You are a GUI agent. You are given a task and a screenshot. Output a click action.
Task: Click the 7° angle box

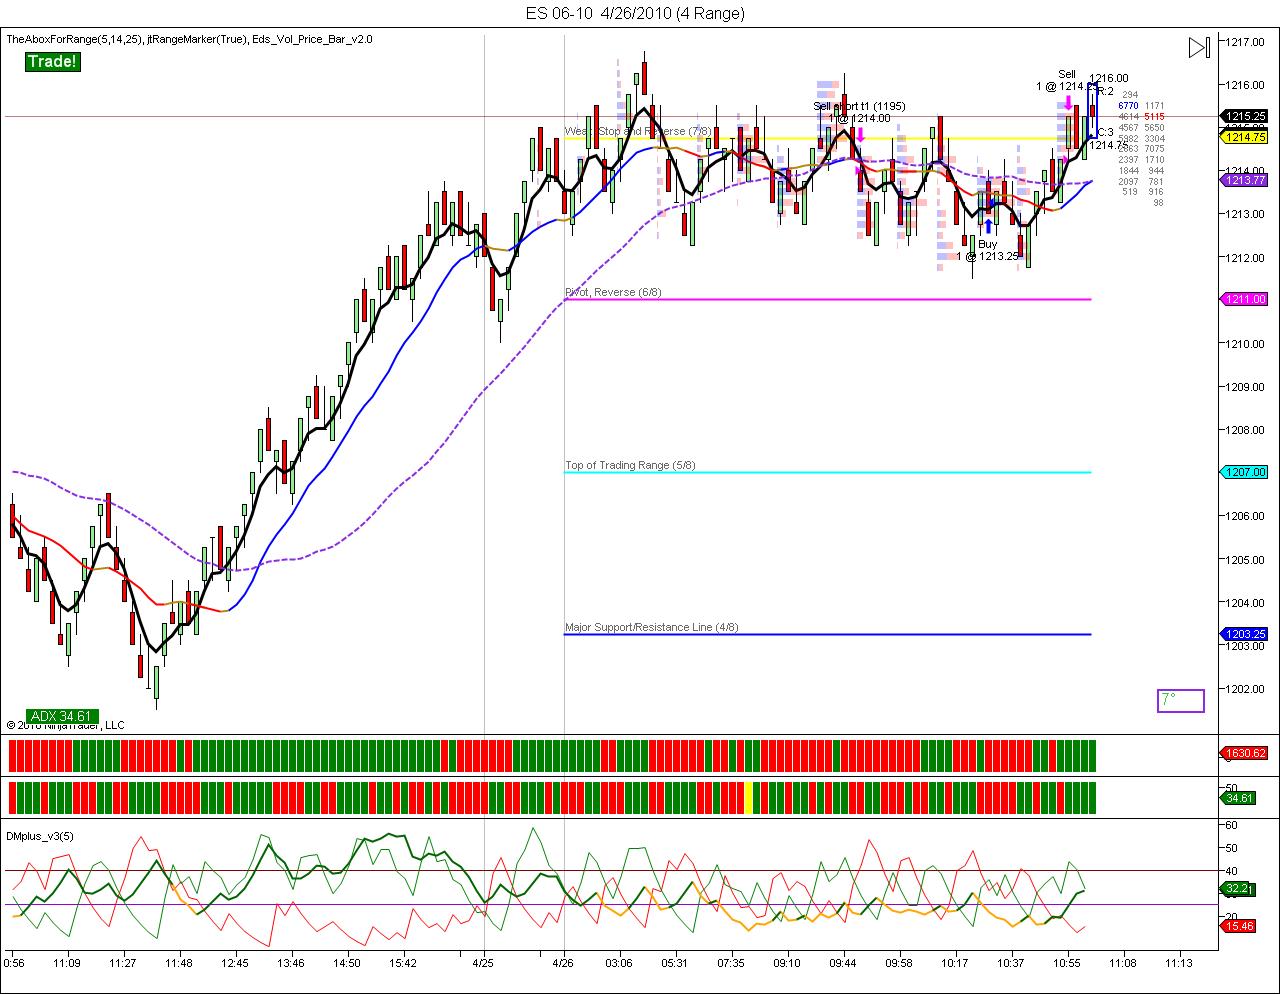(x=1181, y=700)
